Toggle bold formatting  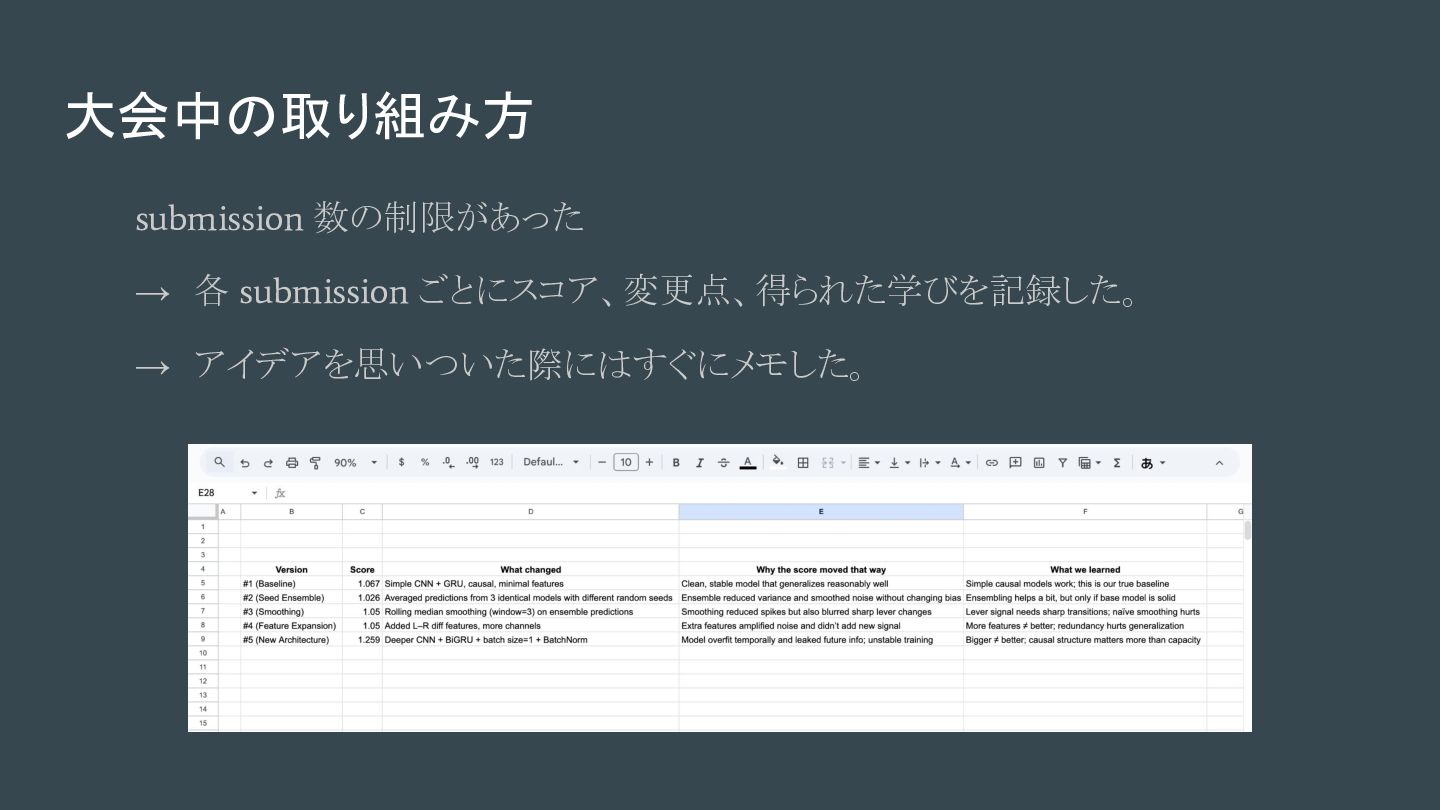point(676,462)
